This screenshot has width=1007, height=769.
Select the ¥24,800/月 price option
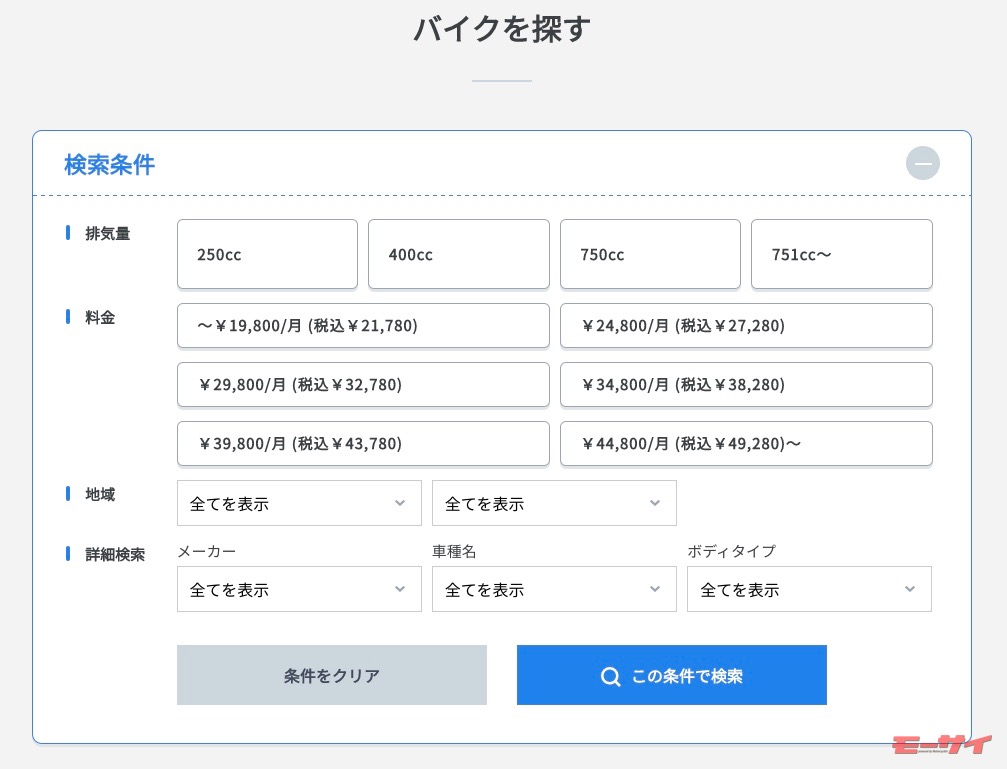(745, 325)
